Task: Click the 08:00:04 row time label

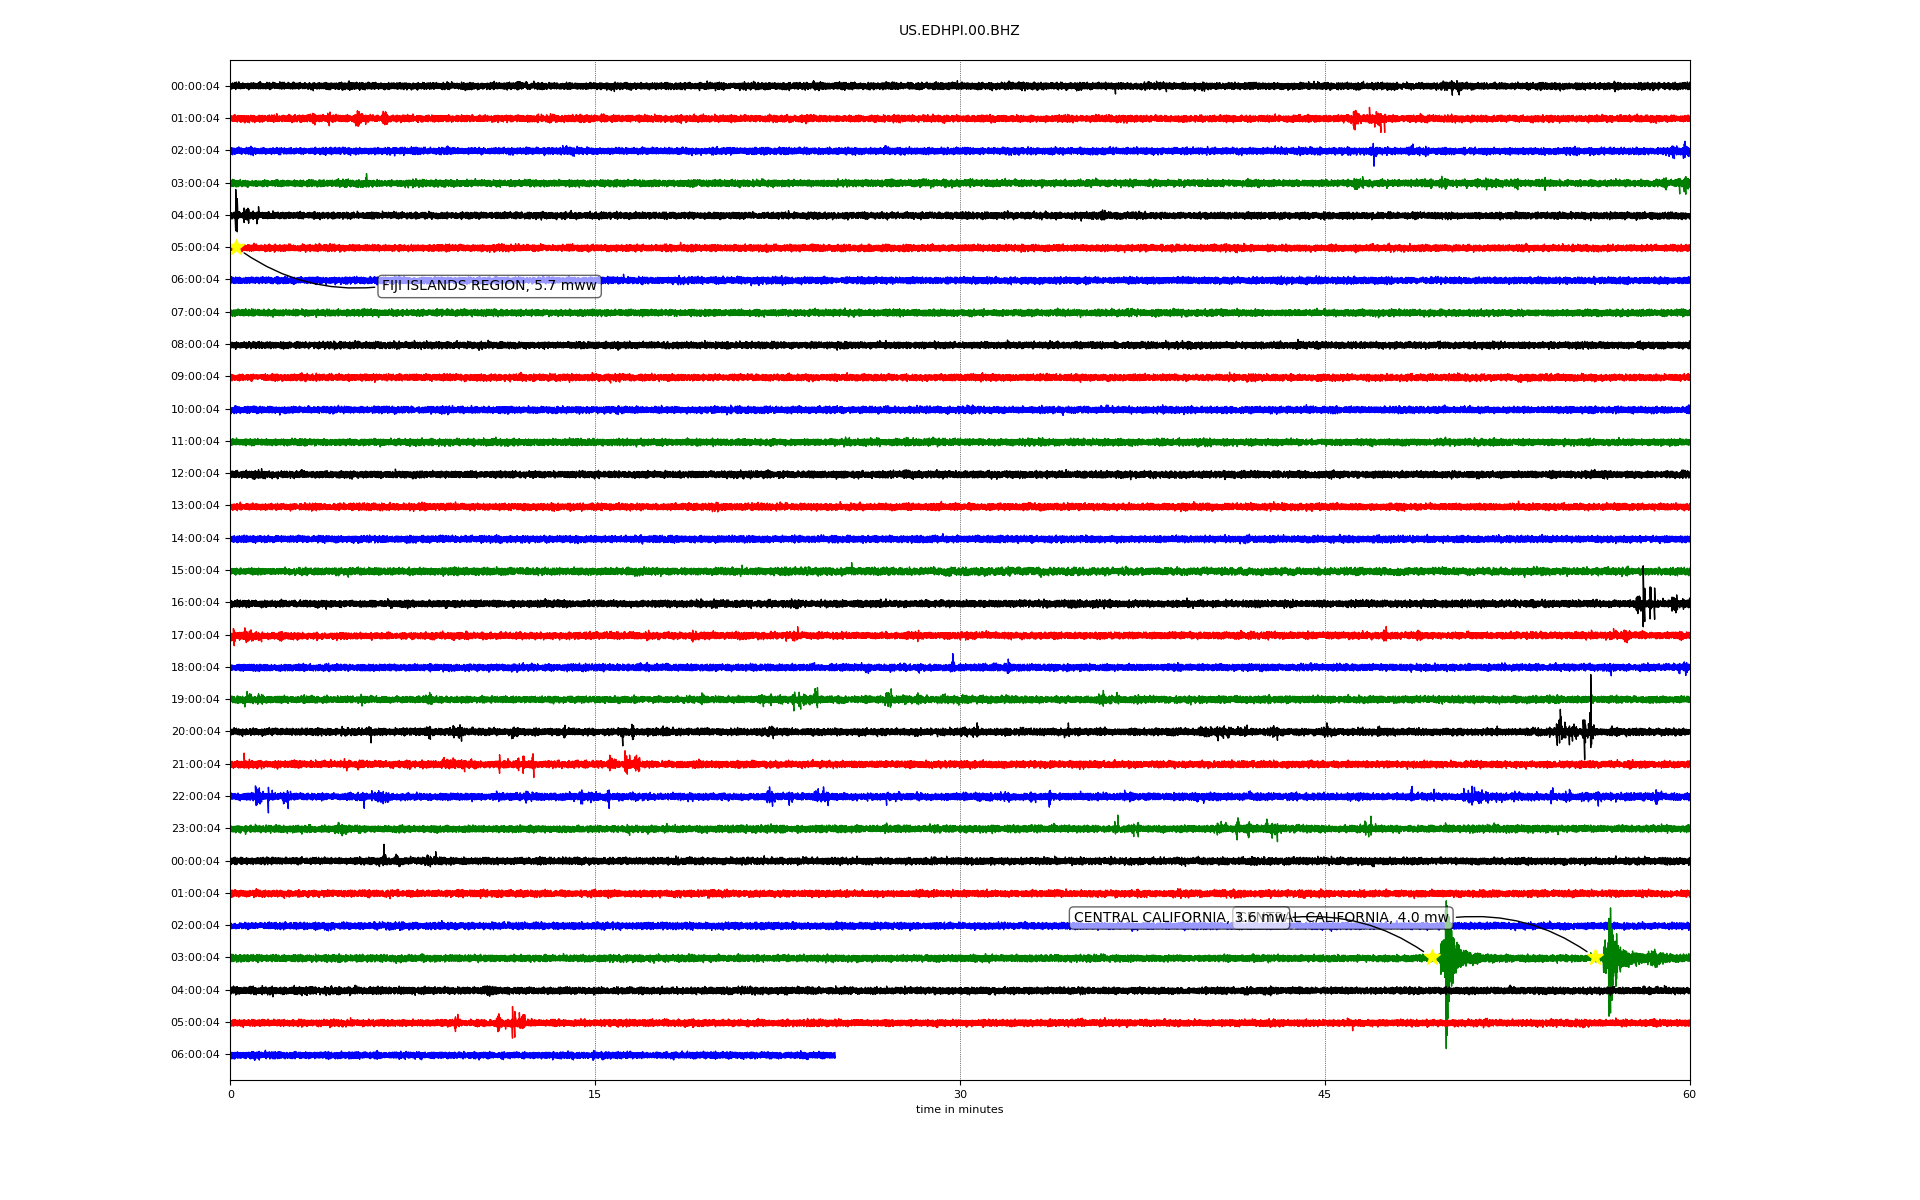Action: click(x=195, y=345)
